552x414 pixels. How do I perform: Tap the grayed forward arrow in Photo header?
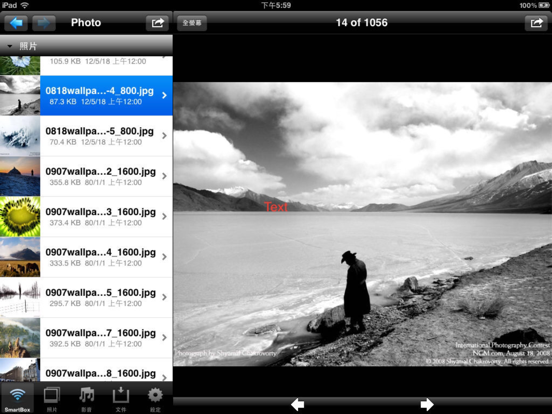(x=44, y=23)
